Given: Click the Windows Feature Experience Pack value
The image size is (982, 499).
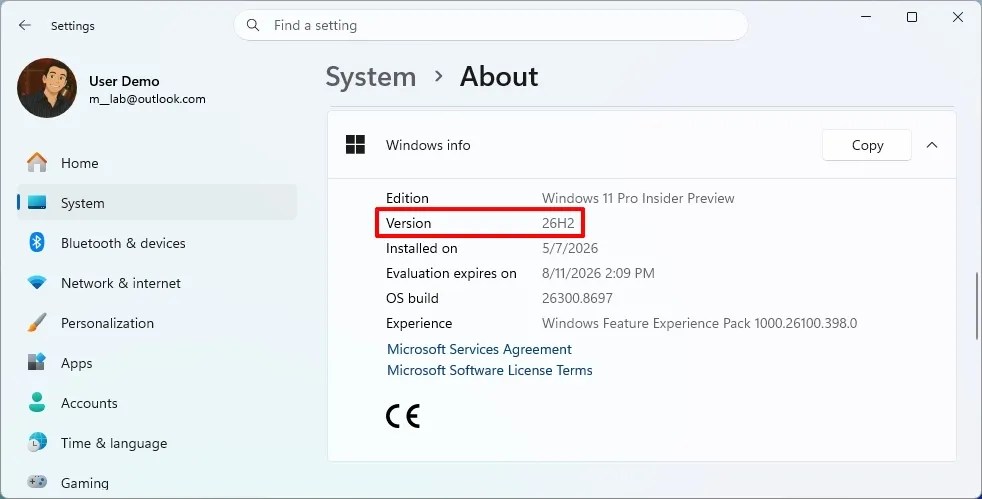Looking at the screenshot, I should (x=700, y=324).
